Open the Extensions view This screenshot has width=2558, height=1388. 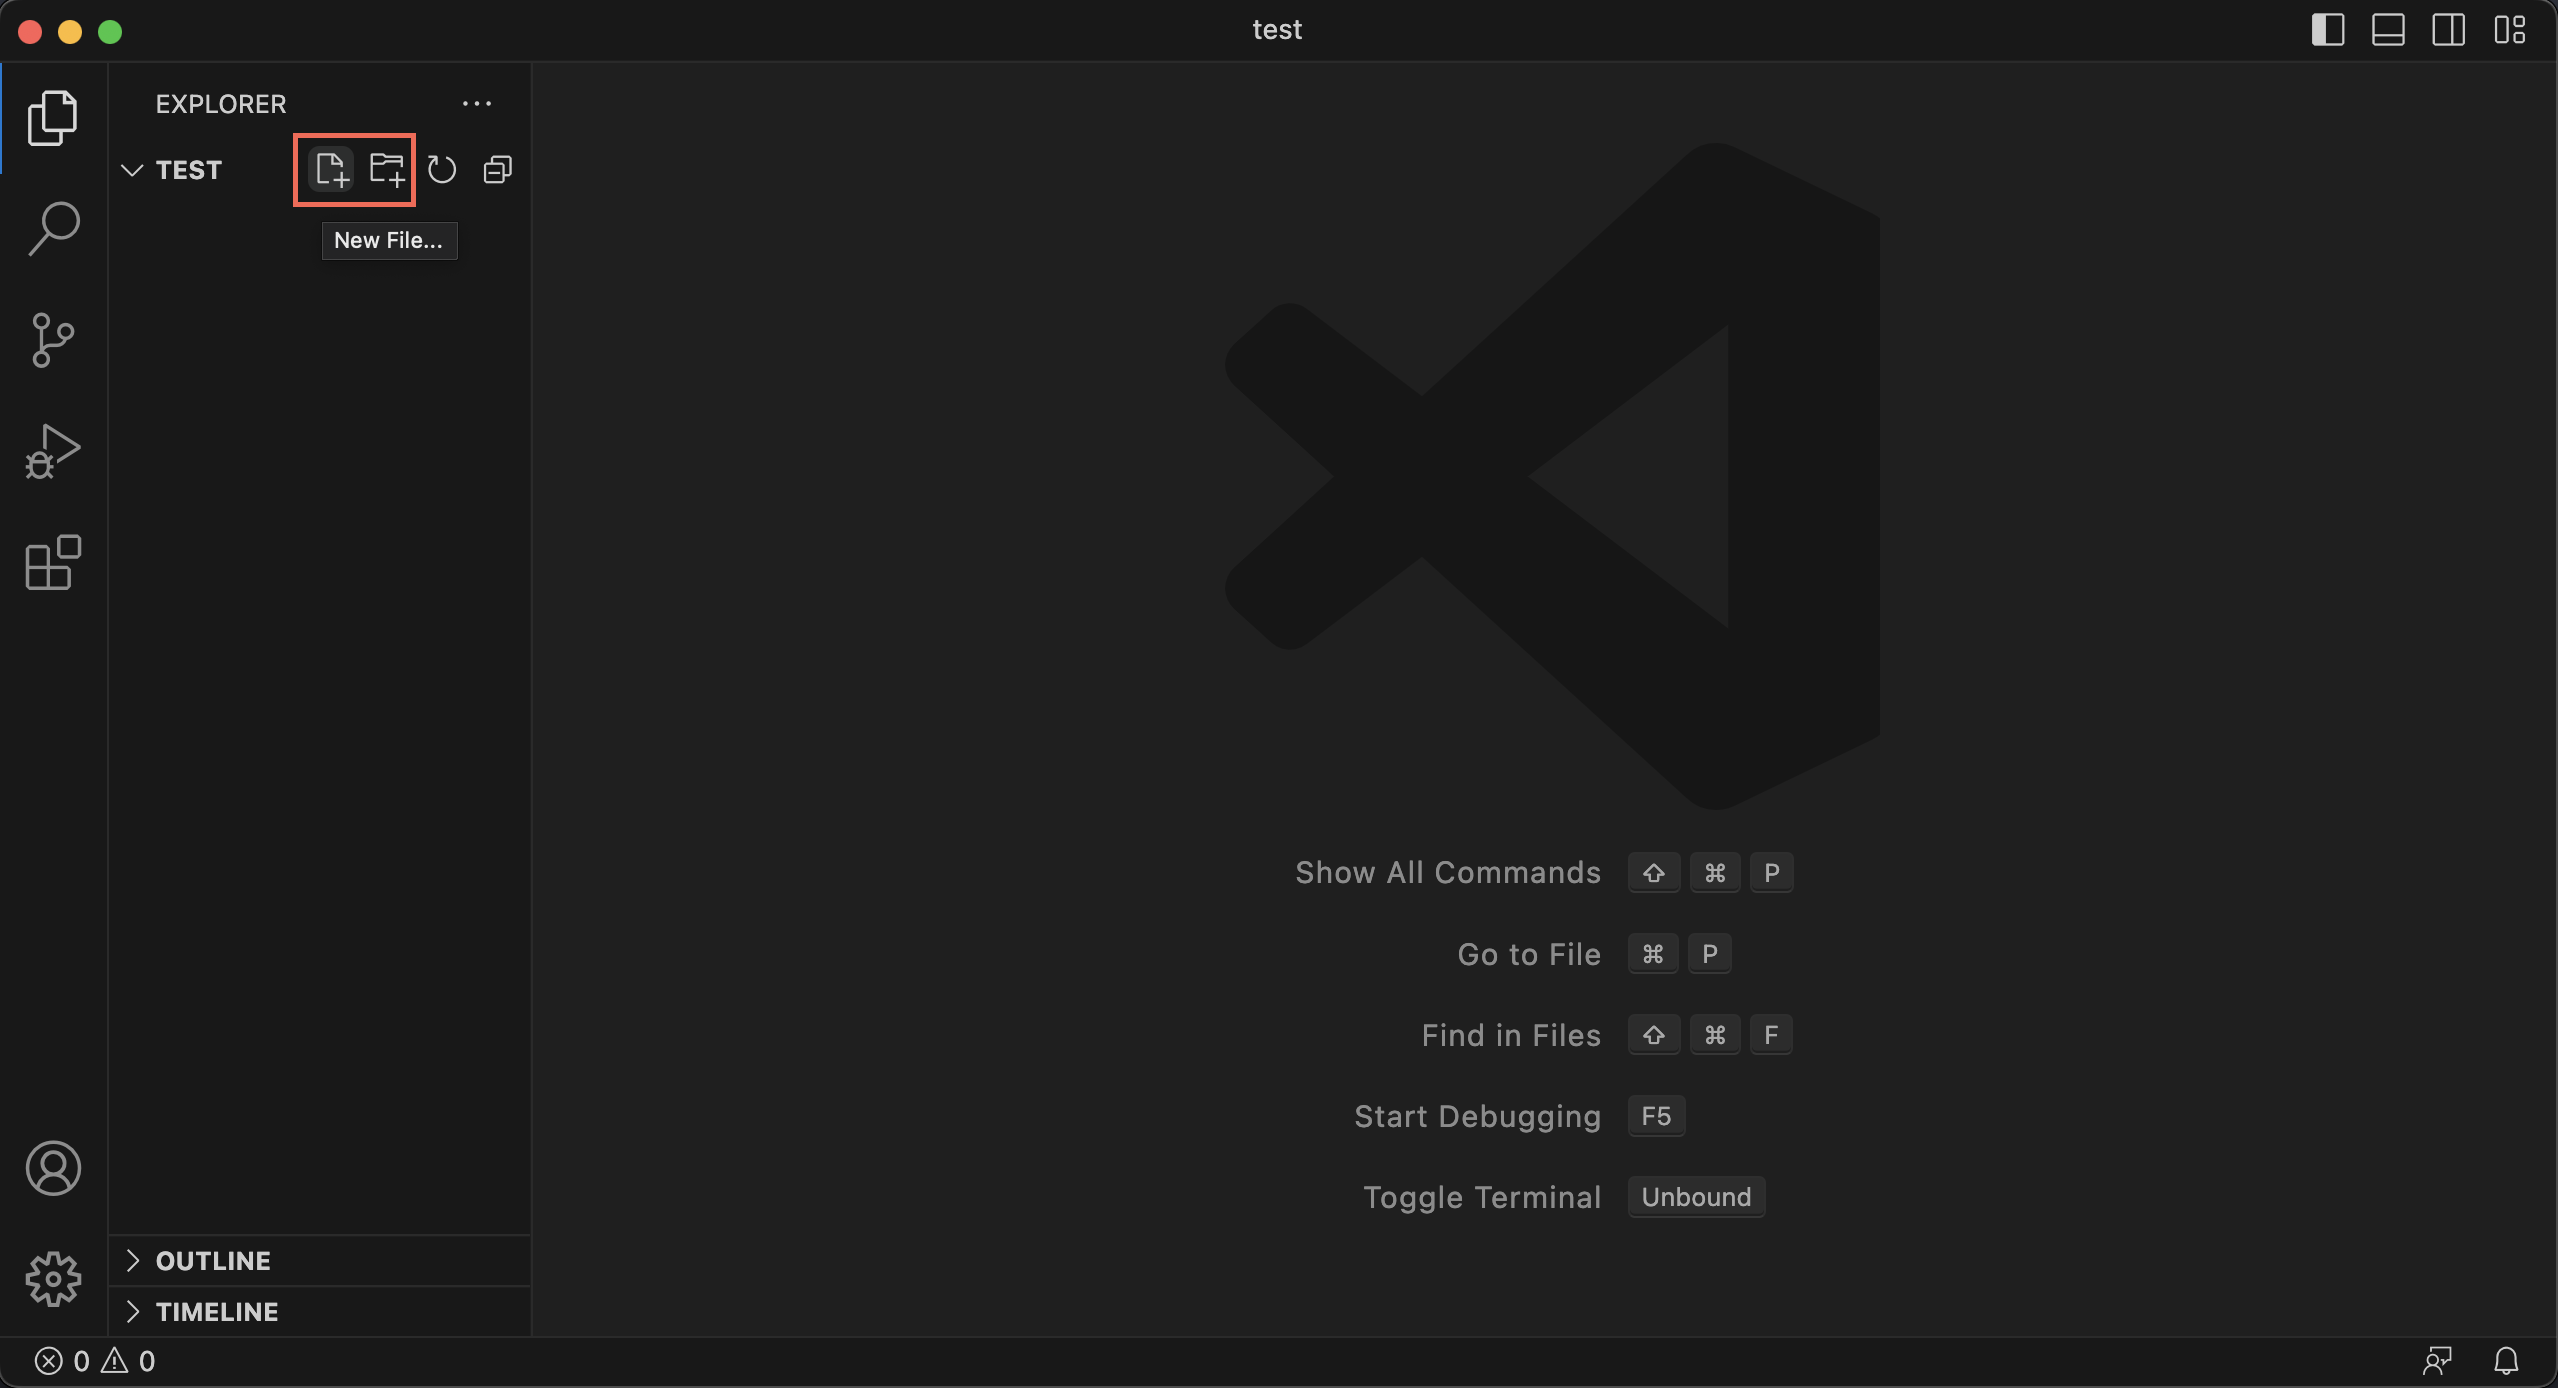[x=53, y=563]
